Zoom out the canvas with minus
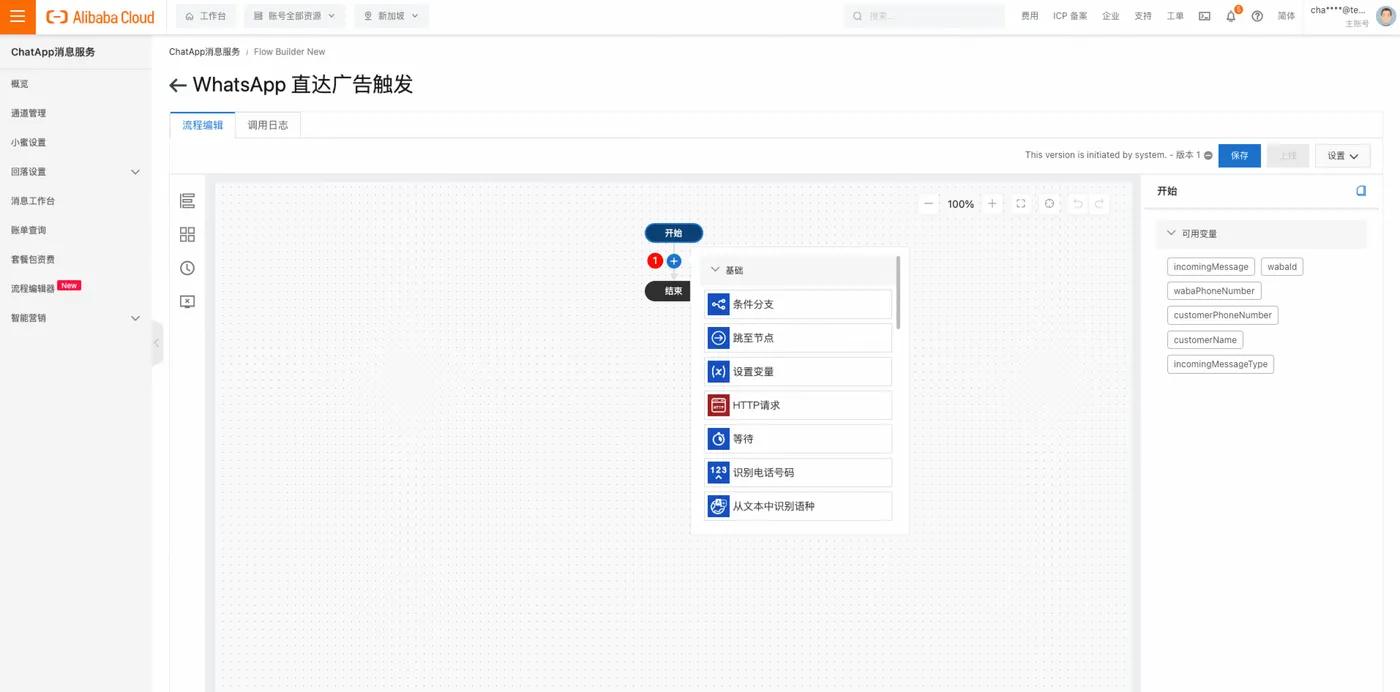The width and height of the screenshot is (1400, 692). point(929,203)
